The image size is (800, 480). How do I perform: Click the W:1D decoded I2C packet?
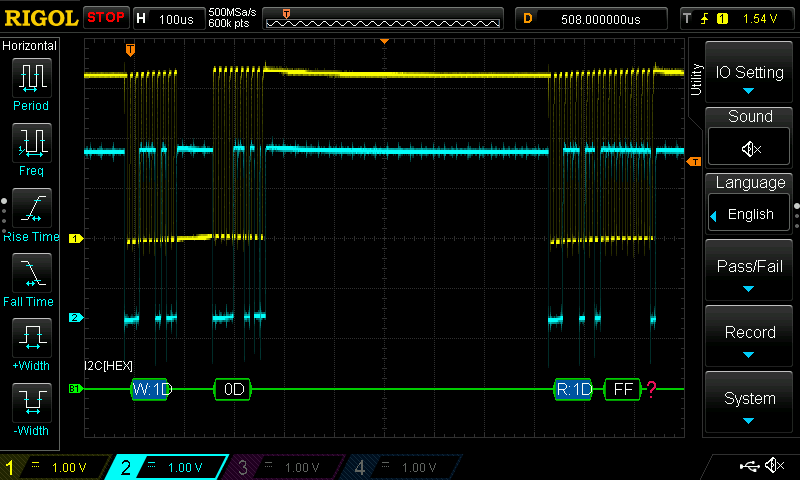[x=152, y=389]
